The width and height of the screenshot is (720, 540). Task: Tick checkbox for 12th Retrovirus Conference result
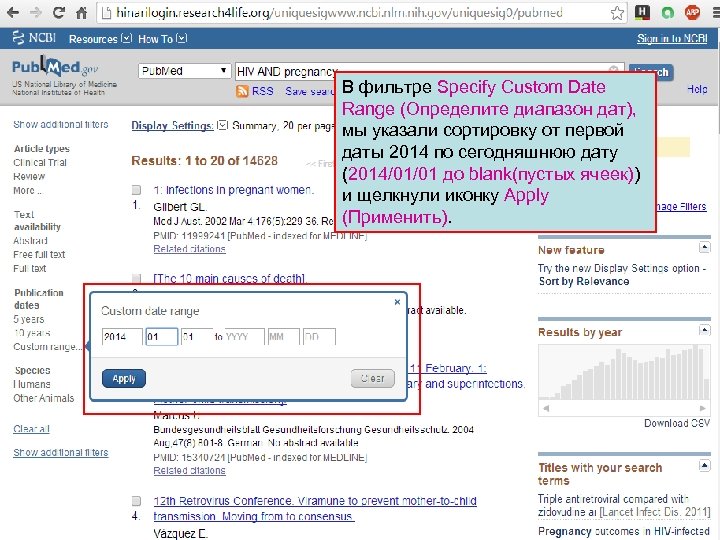click(136, 501)
